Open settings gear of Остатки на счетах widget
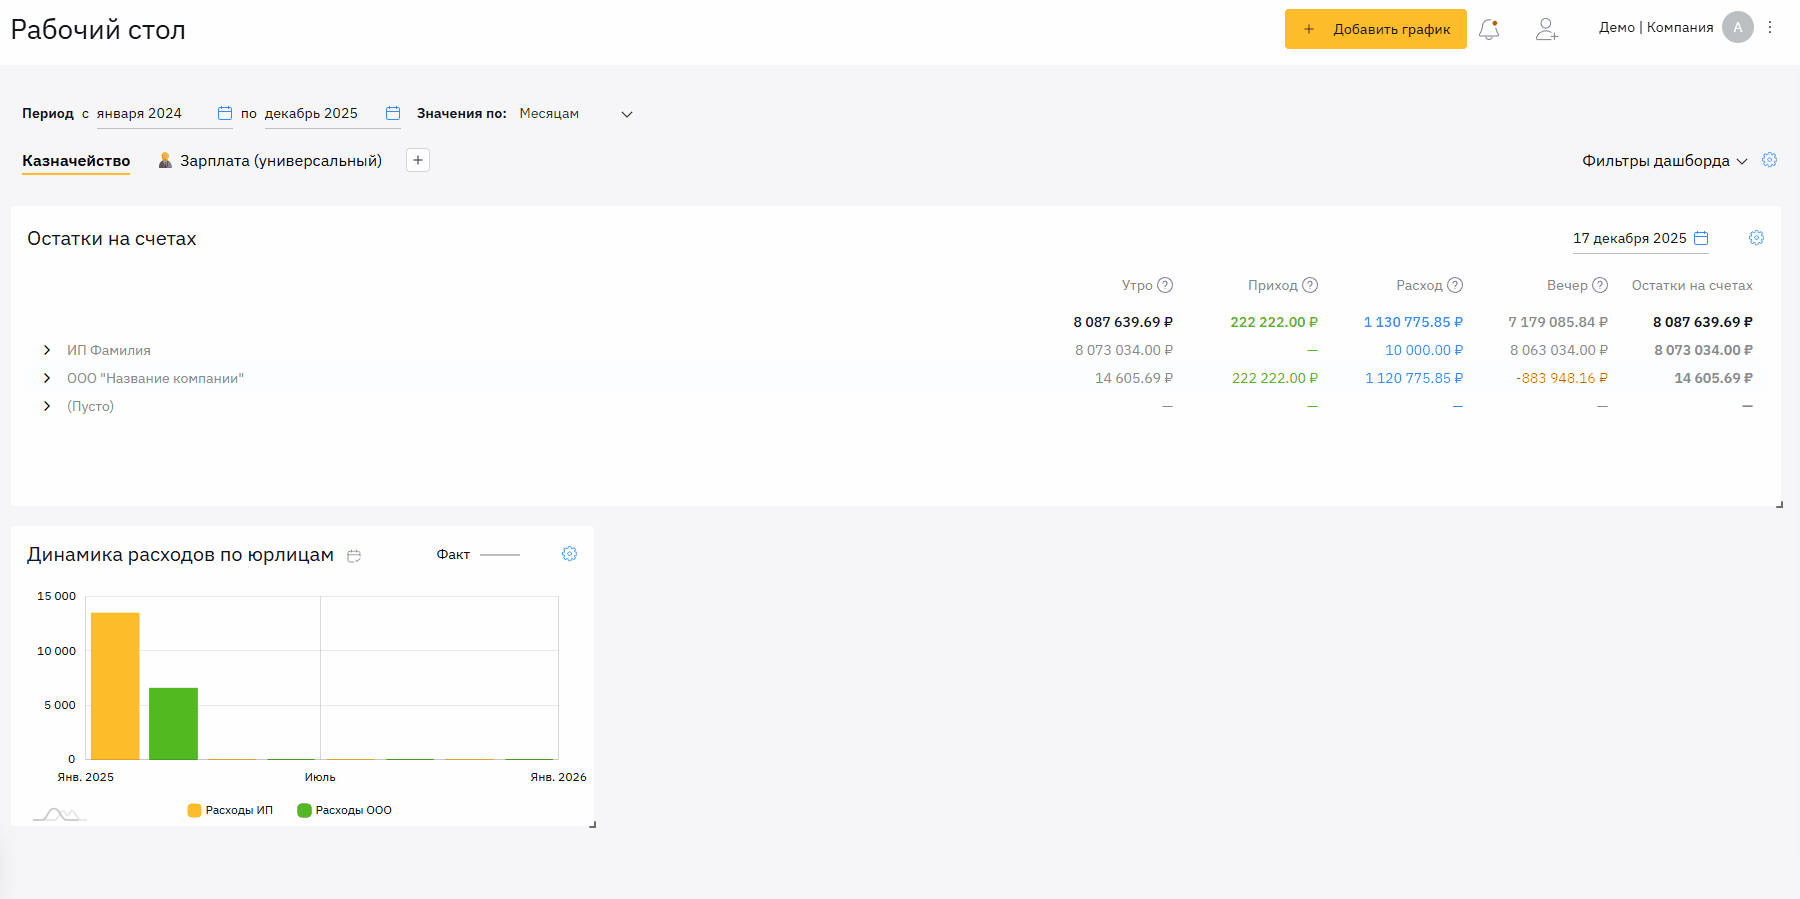The width and height of the screenshot is (1800, 899). tap(1756, 238)
